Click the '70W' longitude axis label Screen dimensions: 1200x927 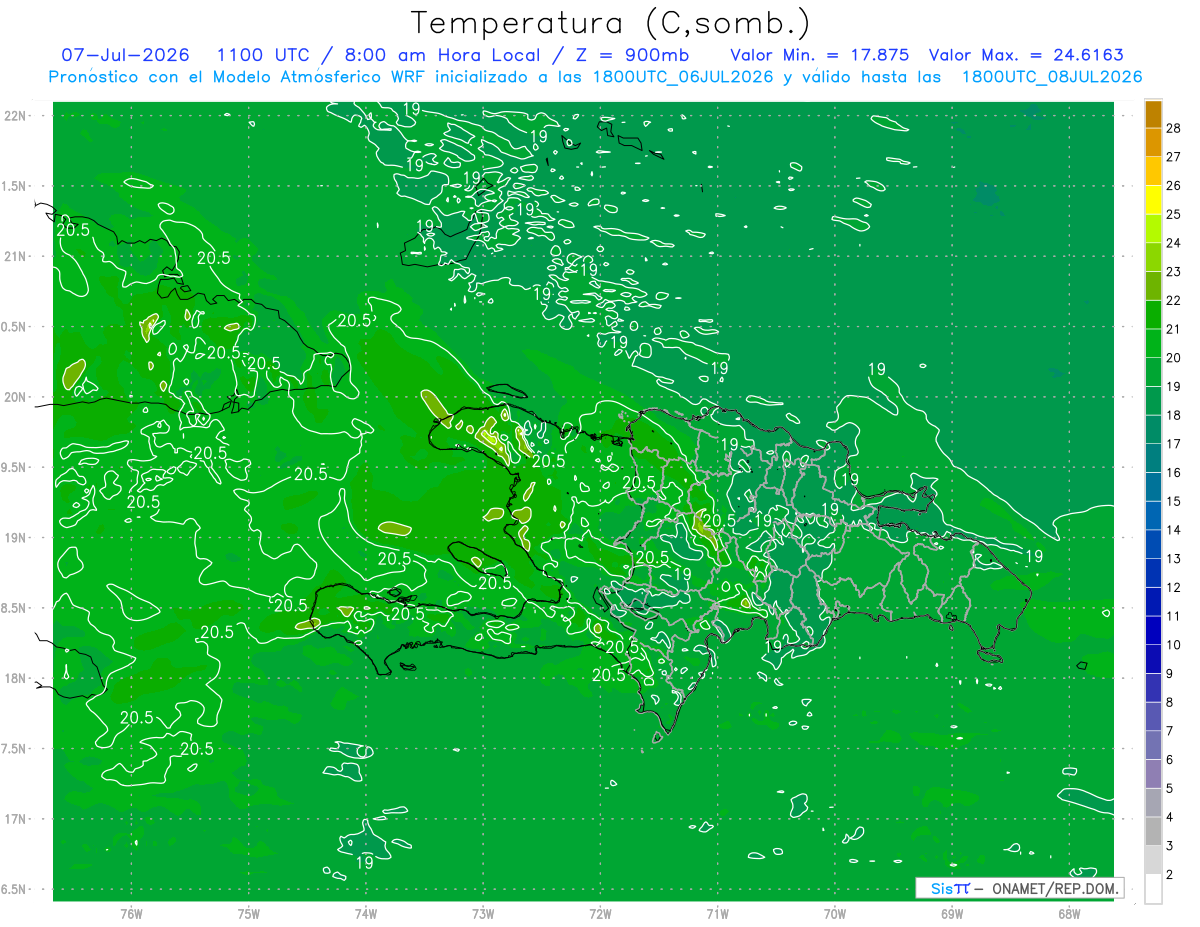click(835, 914)
